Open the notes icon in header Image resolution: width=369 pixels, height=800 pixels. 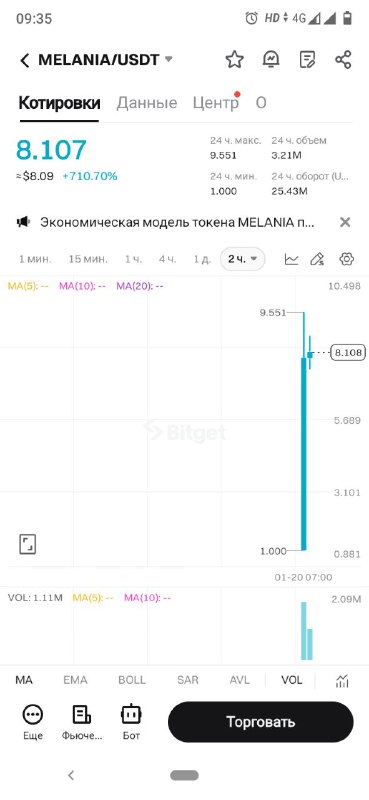pyautogui.click(x=307, y=60)
